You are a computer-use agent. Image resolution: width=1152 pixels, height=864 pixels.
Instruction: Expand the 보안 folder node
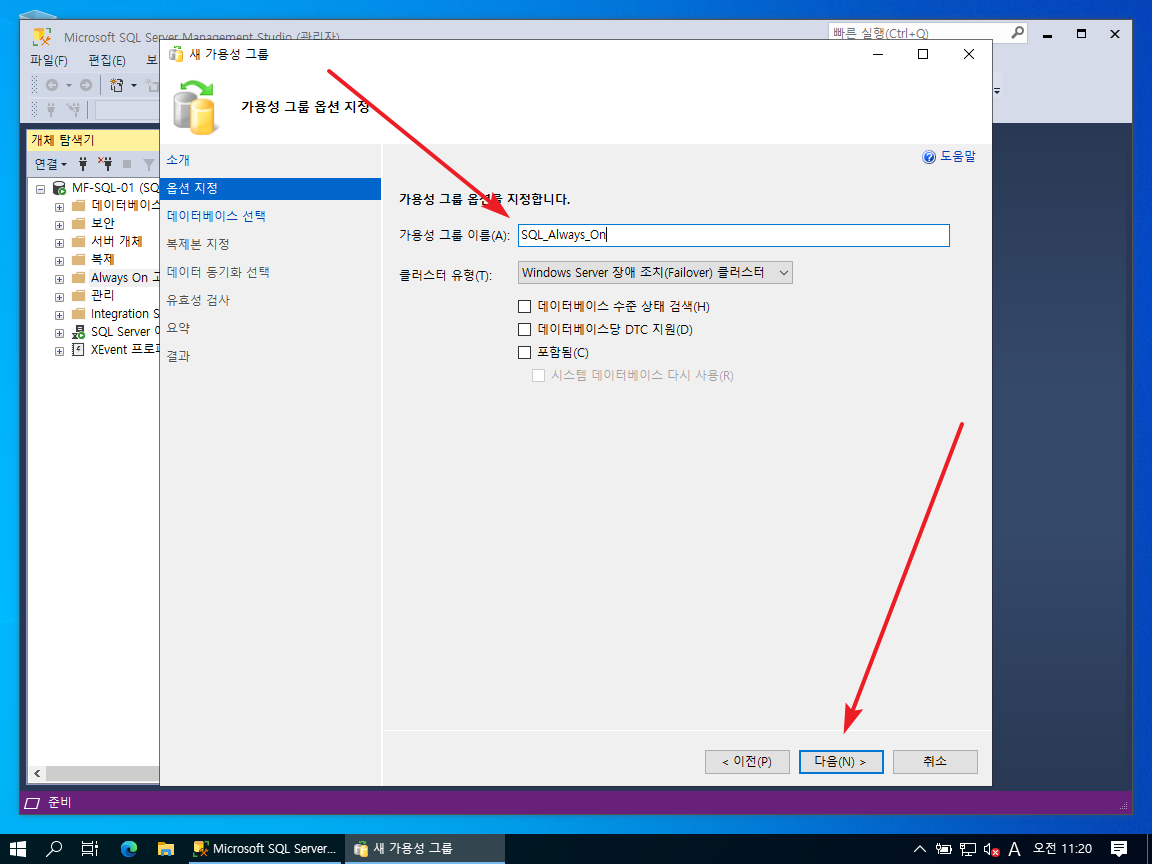click(x=60, y=225)
